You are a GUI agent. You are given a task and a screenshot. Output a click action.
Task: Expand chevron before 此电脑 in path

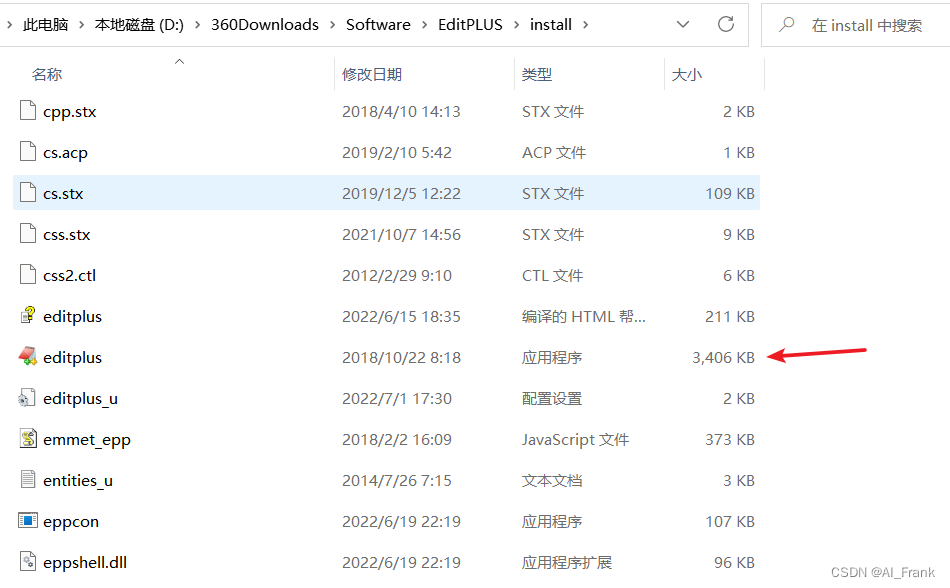tap(10, 25)
